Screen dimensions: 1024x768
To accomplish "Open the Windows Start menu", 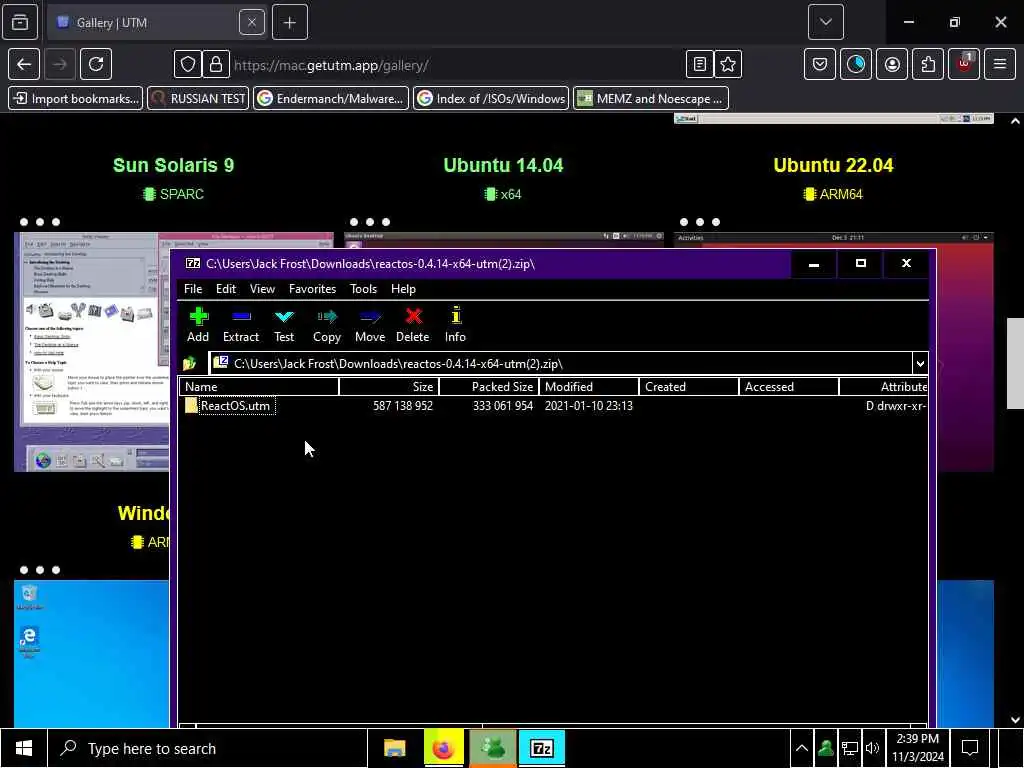I will click(x=24, y=748).
